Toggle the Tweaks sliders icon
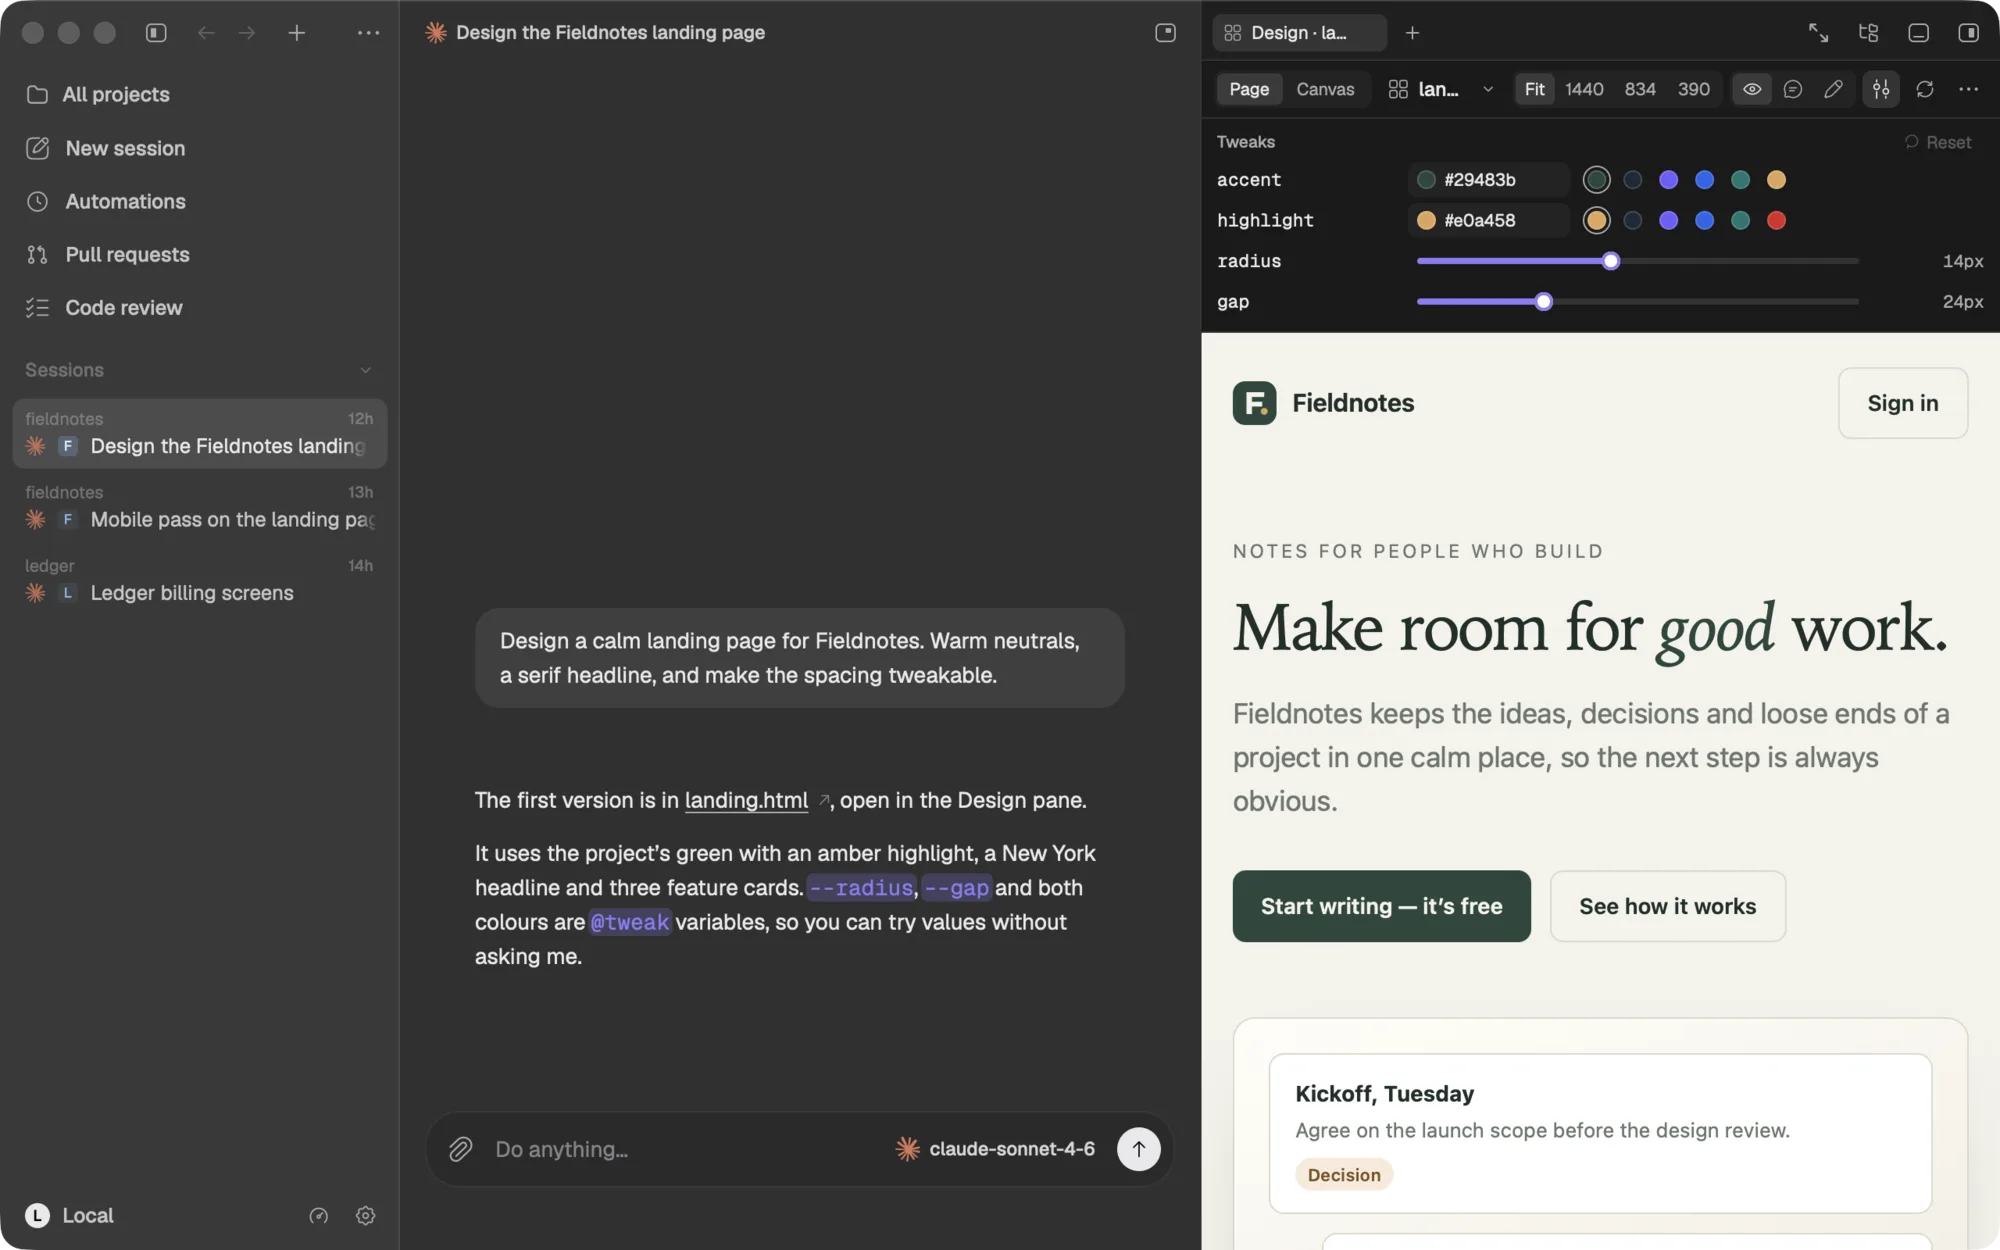The width and height of the screenshot is (2000, 1250). click(x=1881, y=89)
